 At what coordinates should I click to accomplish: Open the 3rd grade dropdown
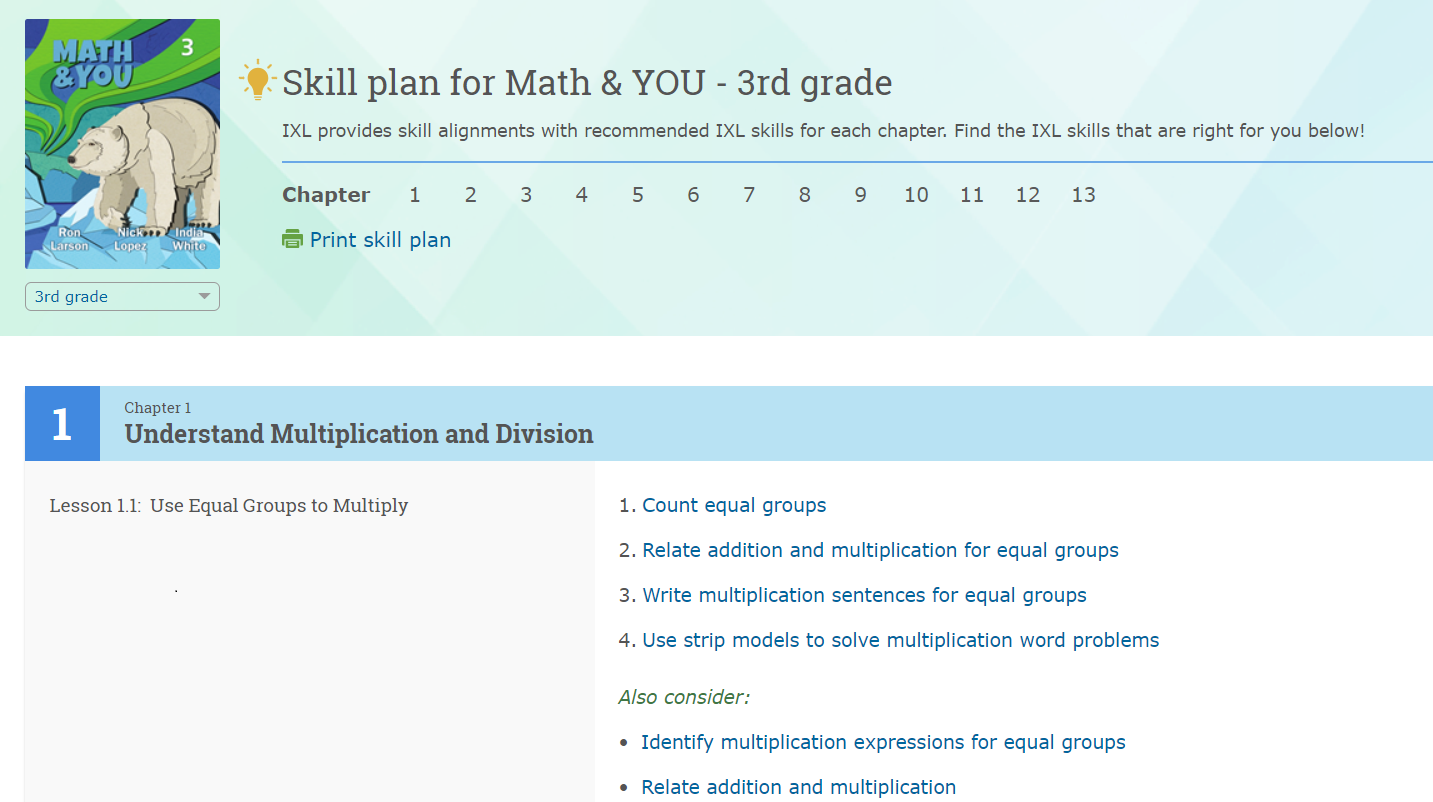click(122, 297)
